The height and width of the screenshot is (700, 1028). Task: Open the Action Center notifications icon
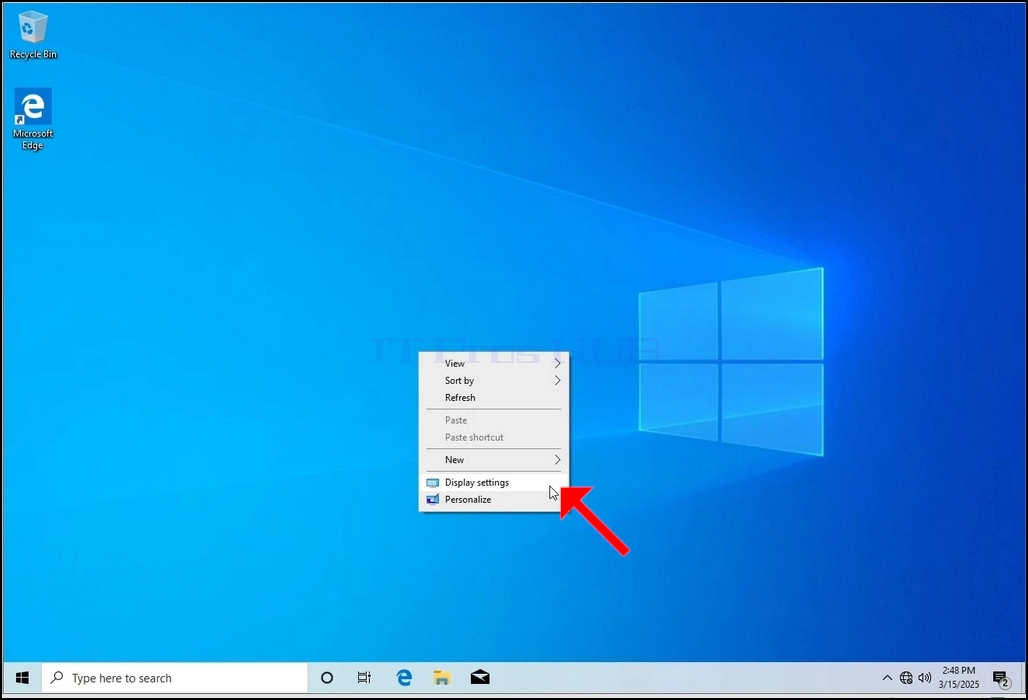(1000, 678)
